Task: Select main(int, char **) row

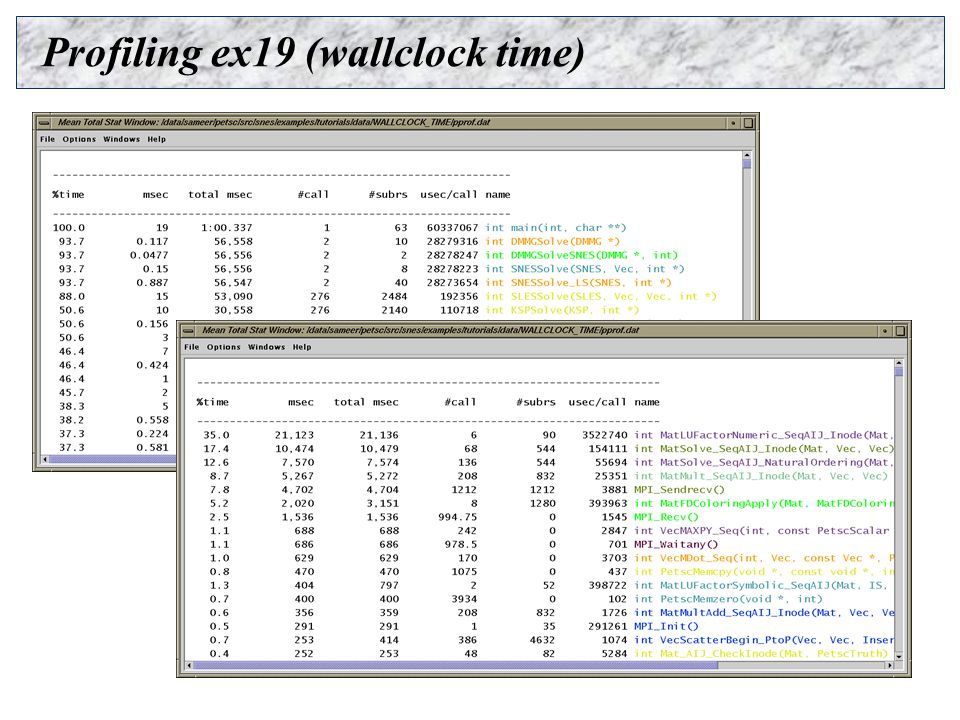Action: tap(340, 228)
